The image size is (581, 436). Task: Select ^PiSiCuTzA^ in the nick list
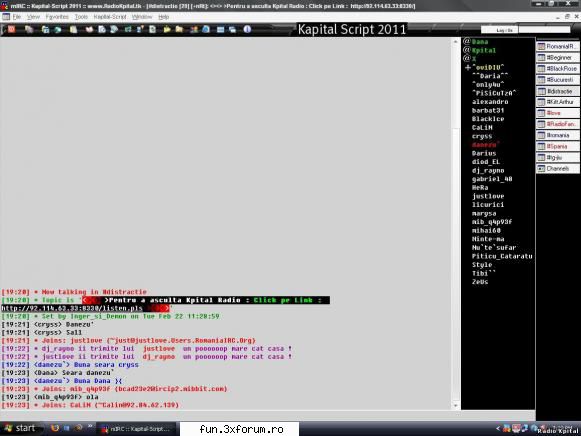click(x=494, y=93)
